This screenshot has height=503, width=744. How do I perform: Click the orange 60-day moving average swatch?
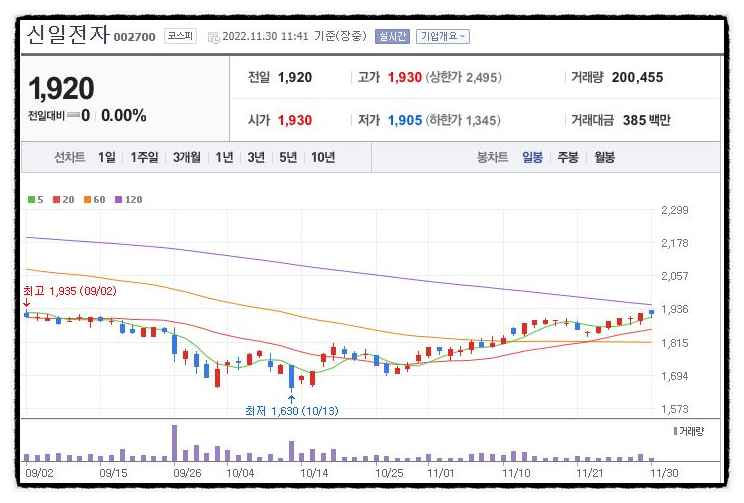click(x=87, y=199)
